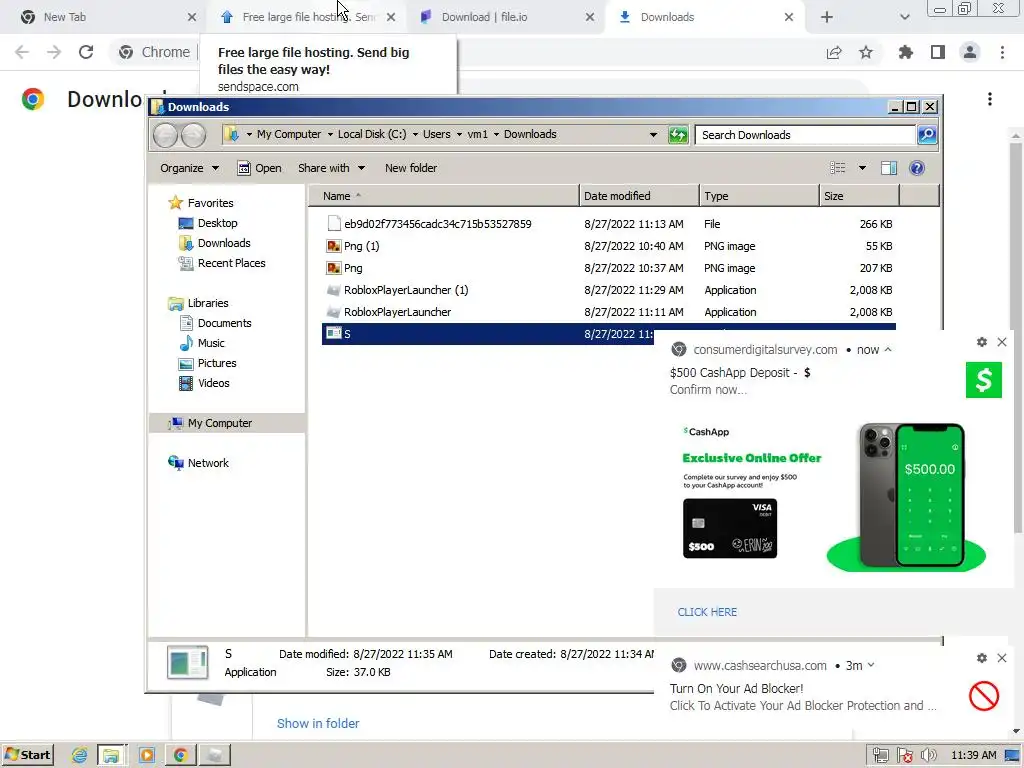Open Chrome share page icon

pos(834,52)
